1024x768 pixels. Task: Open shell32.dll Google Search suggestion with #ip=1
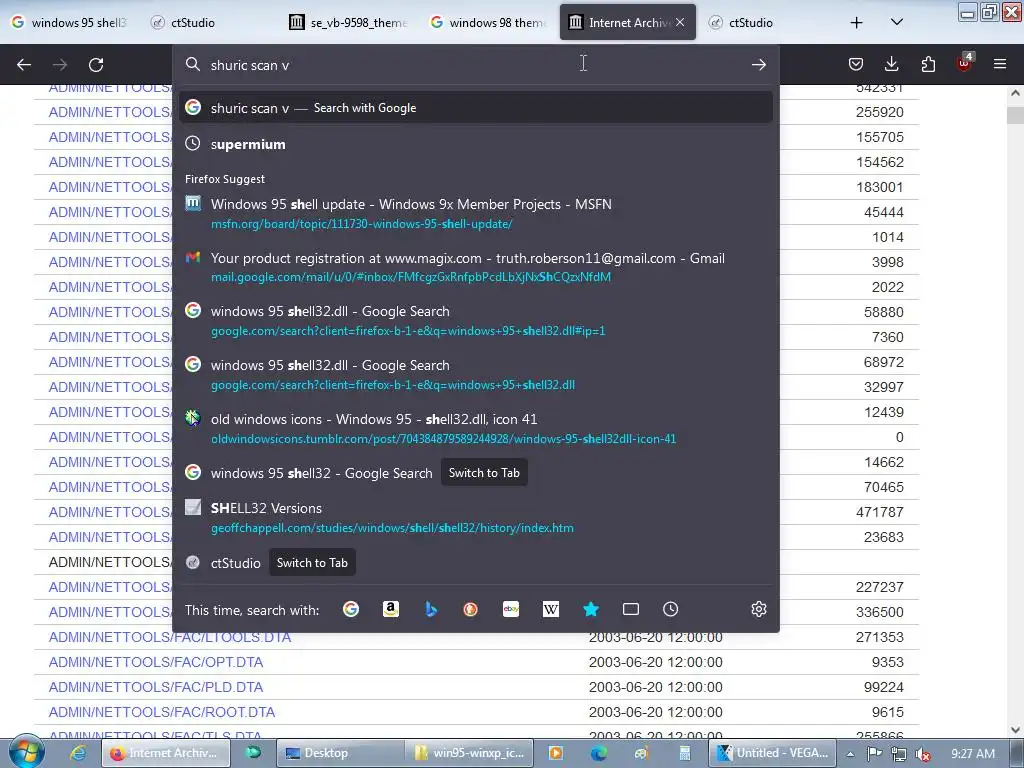pos(475,321)
